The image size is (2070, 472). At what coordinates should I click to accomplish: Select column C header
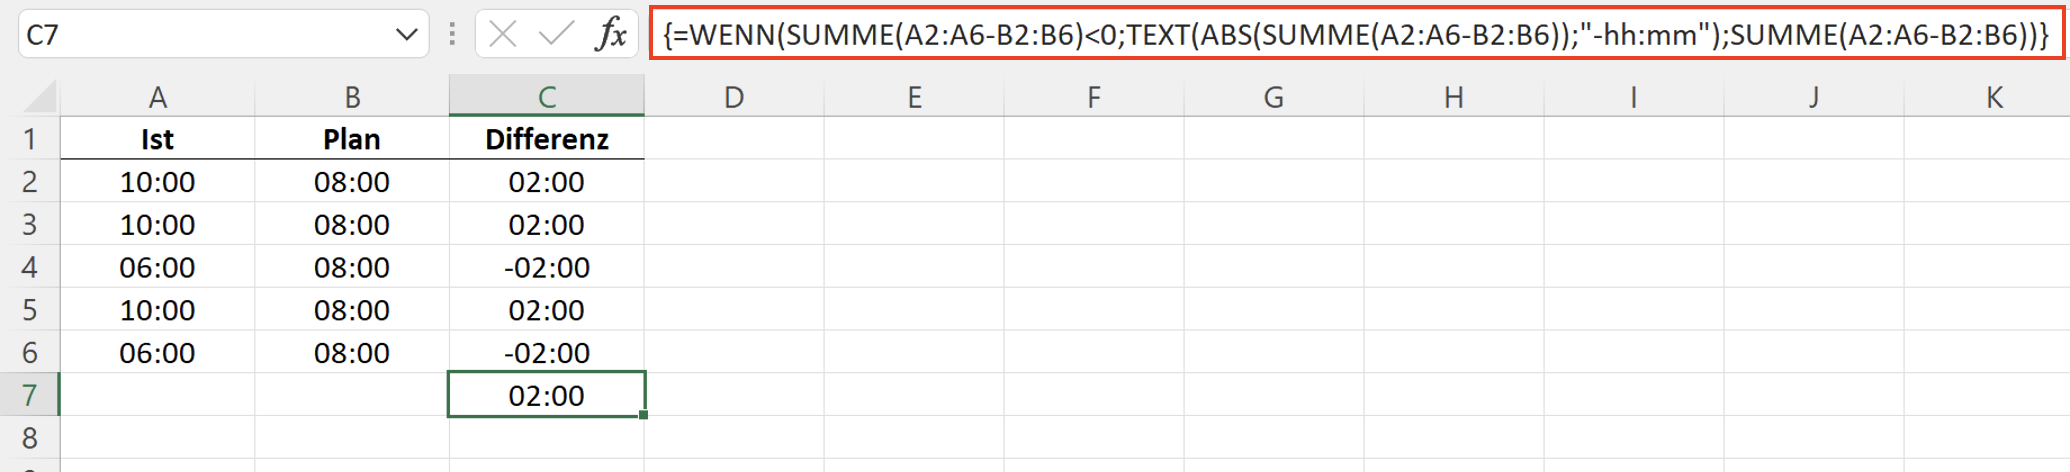point(547,97)
